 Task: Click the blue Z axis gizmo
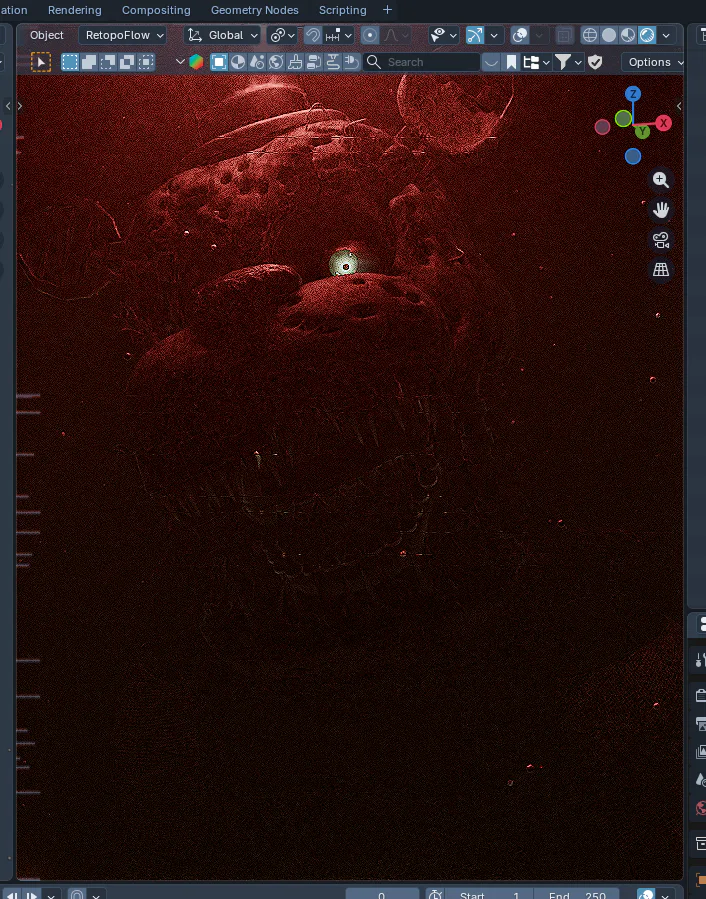633,94
